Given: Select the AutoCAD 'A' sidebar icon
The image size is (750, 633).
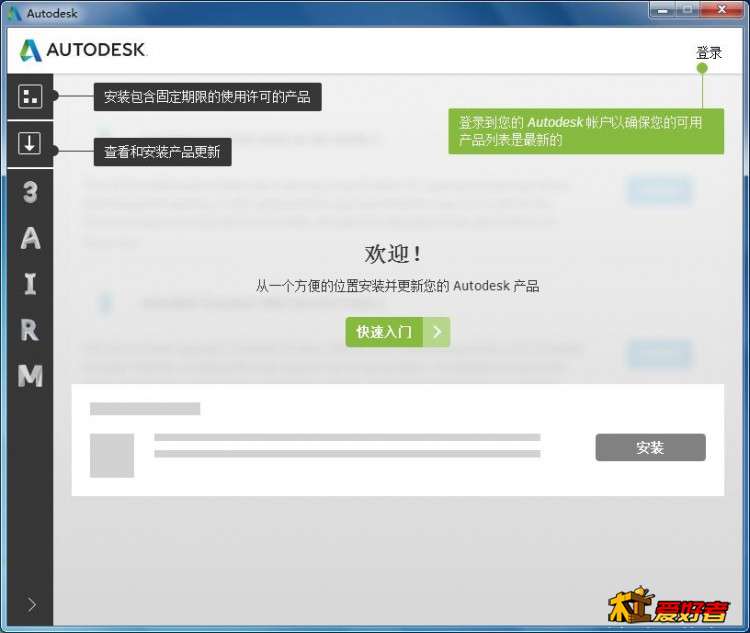Looking at the screenshot, I should [30, 238].
